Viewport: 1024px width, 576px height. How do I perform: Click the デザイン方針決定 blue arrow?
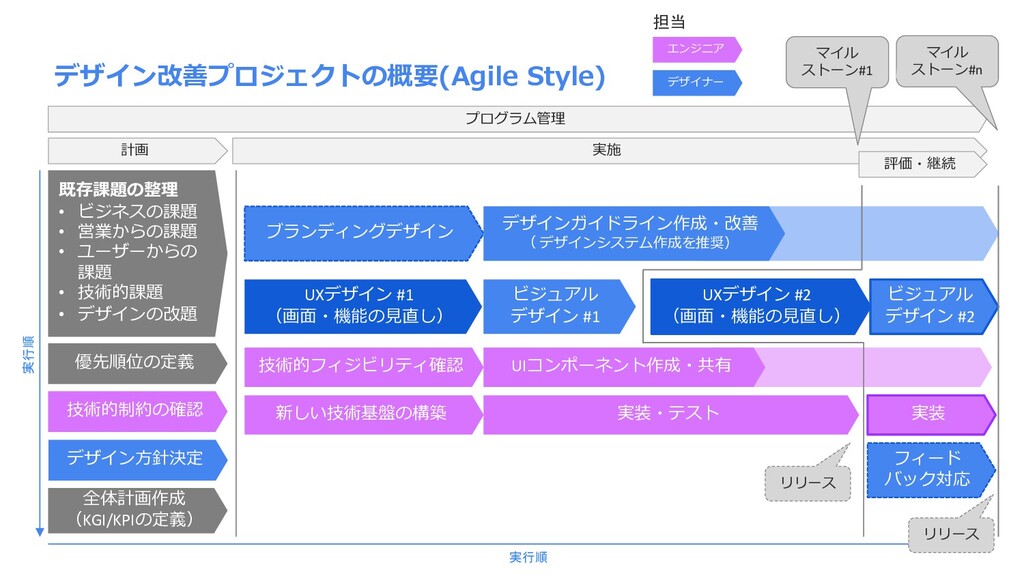tap(137, 460)
